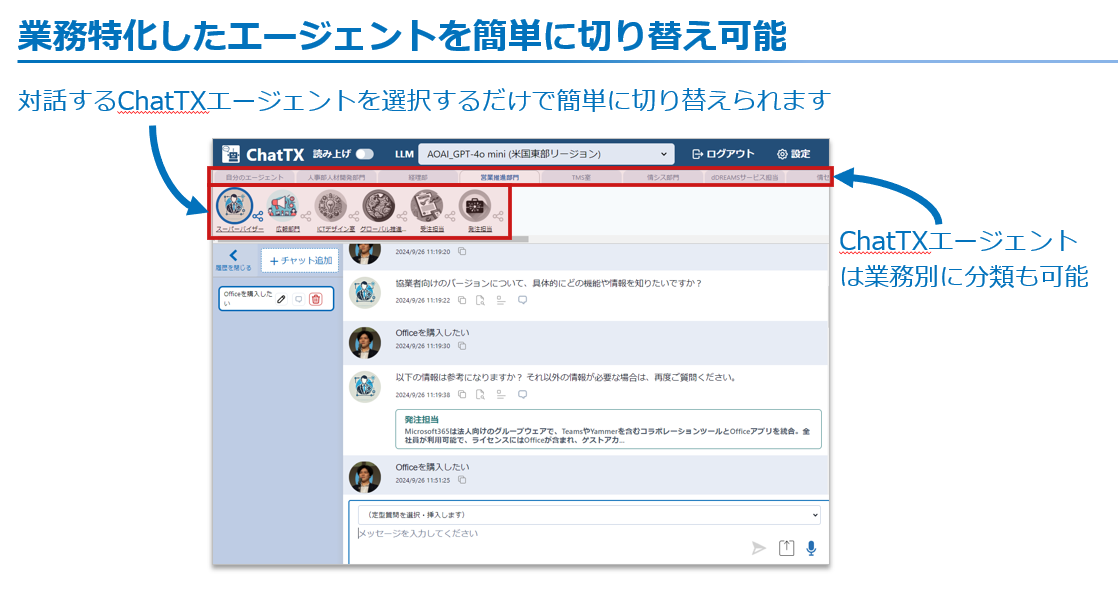Click the ログアウト button

pos(723,154)
